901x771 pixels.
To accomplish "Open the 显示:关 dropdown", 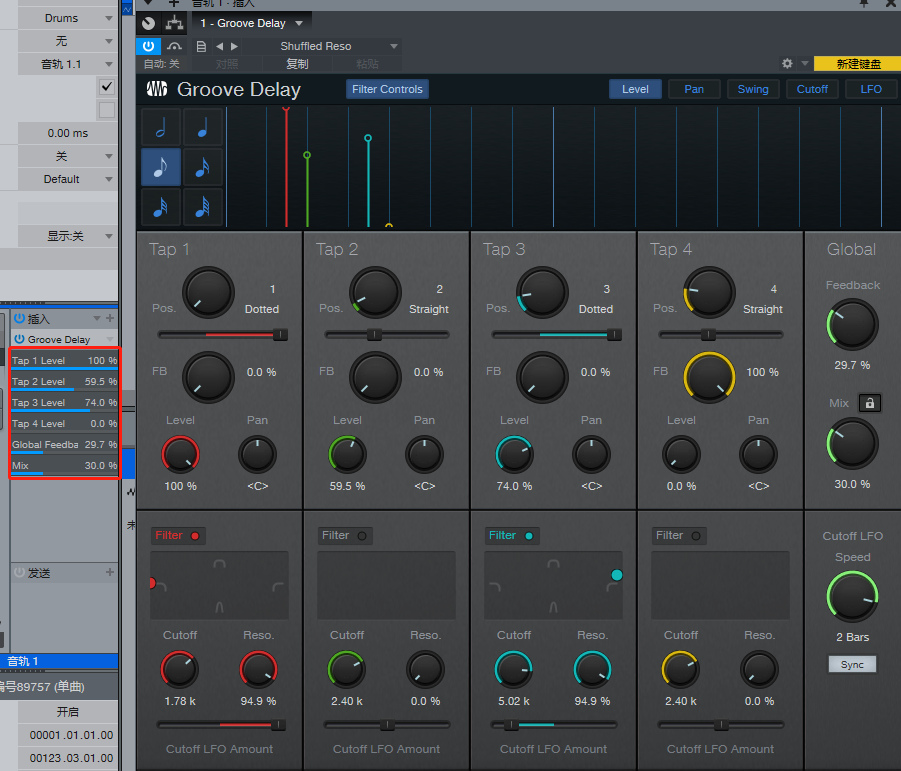I will pyautogui.click(x=67, y=236).
